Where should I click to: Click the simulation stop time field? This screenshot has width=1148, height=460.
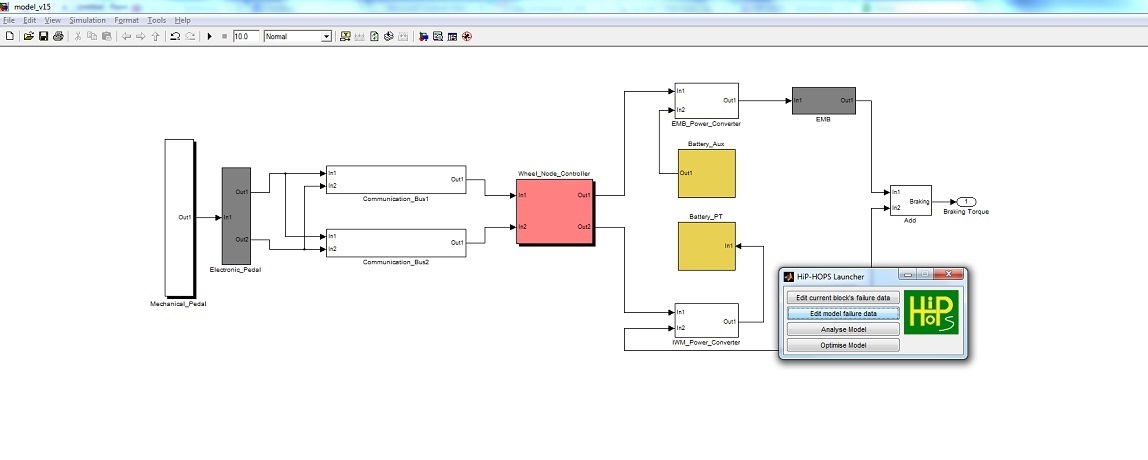click(x=245, y=36)
